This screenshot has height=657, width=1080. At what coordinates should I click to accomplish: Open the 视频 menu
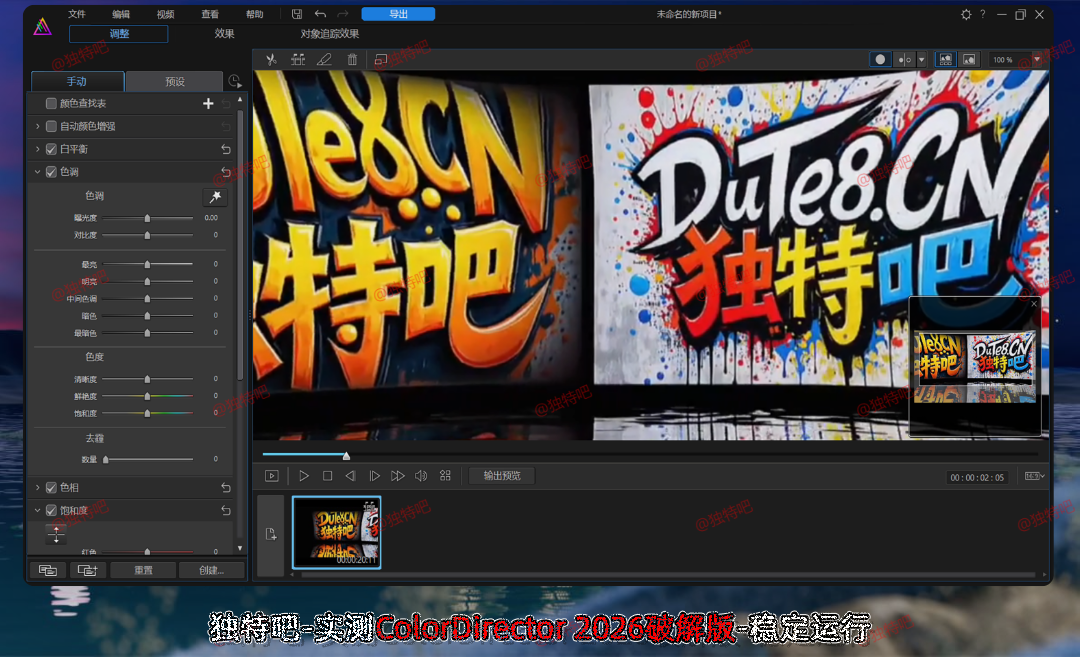[165, 14]
